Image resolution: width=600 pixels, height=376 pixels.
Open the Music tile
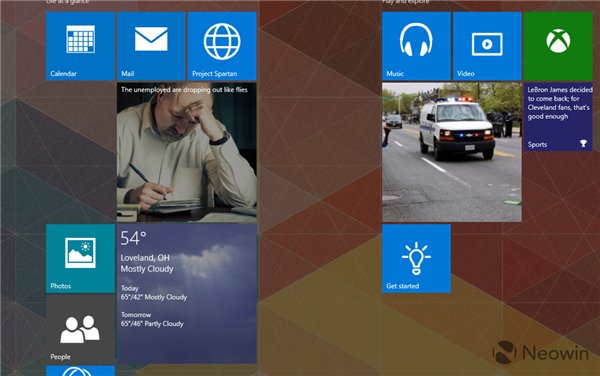[x=416, y=46]
